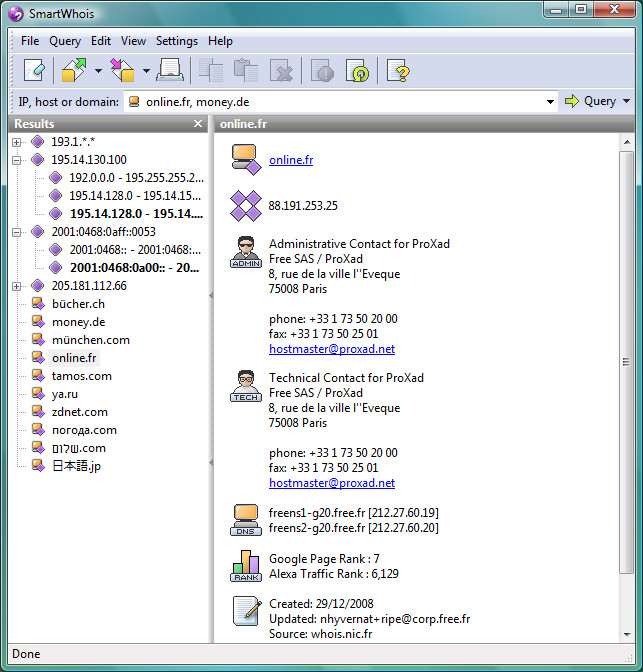Click the Print toolbar icon
This screenshot has width=643, height=672.
click(170, 70)
